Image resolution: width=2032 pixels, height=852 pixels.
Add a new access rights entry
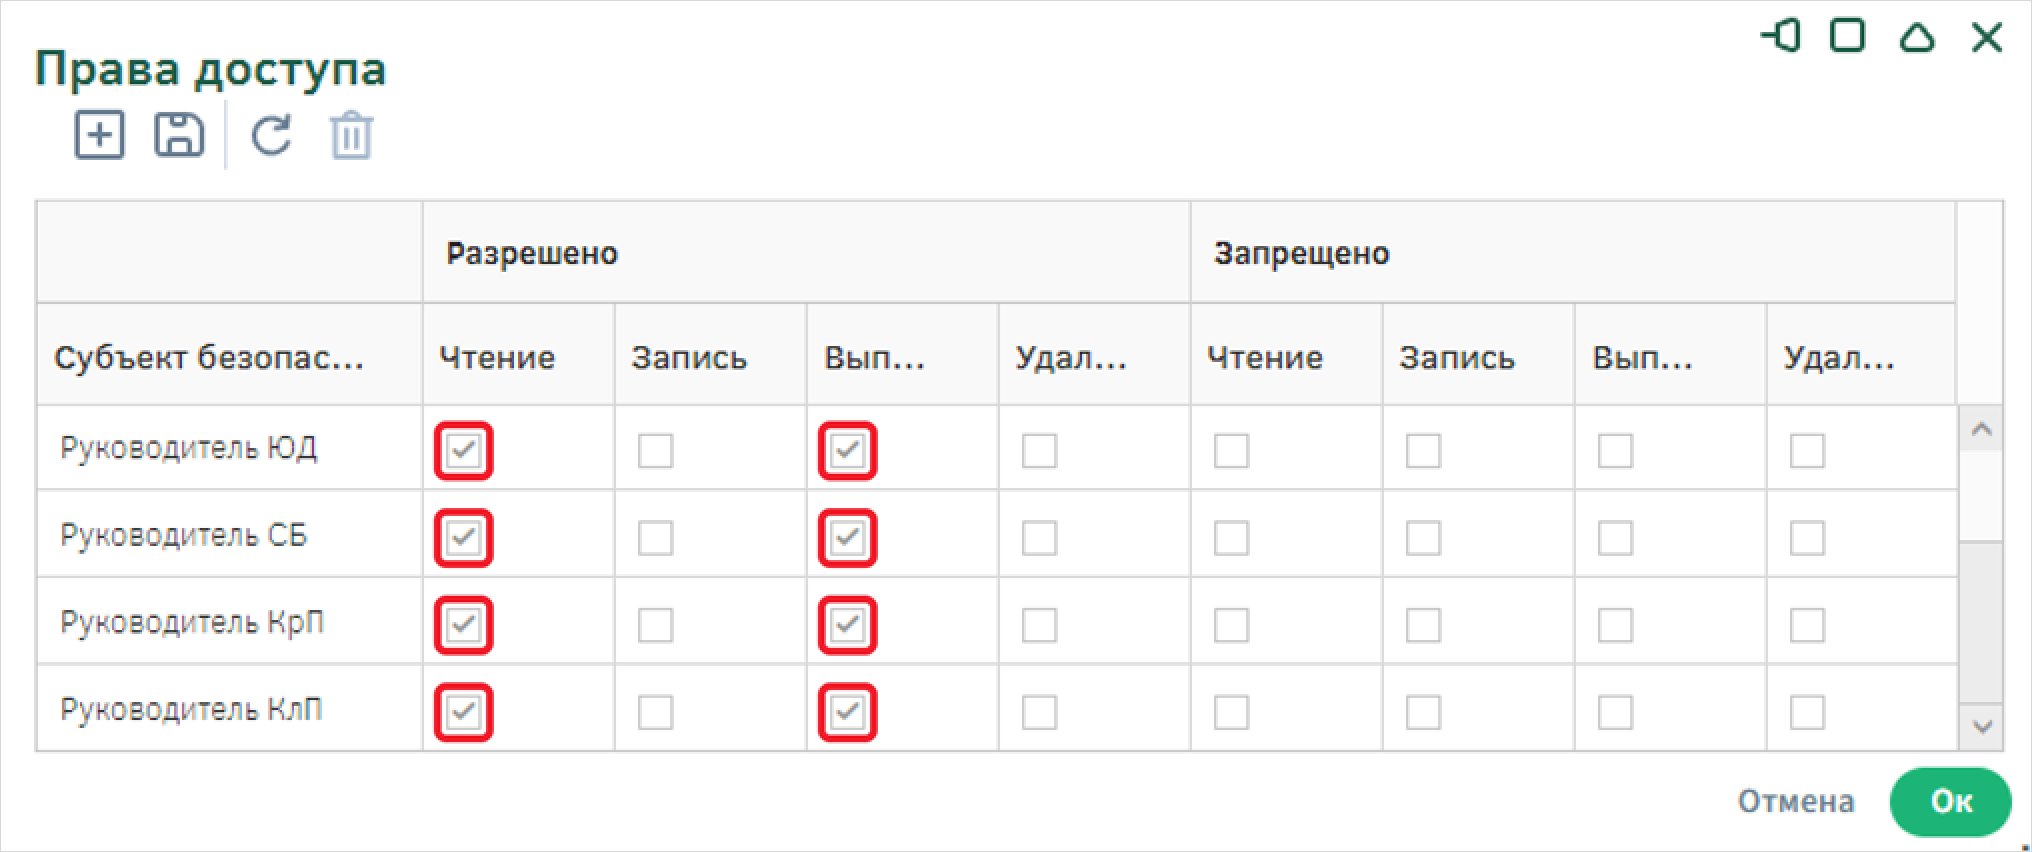(x=100, y=135)
